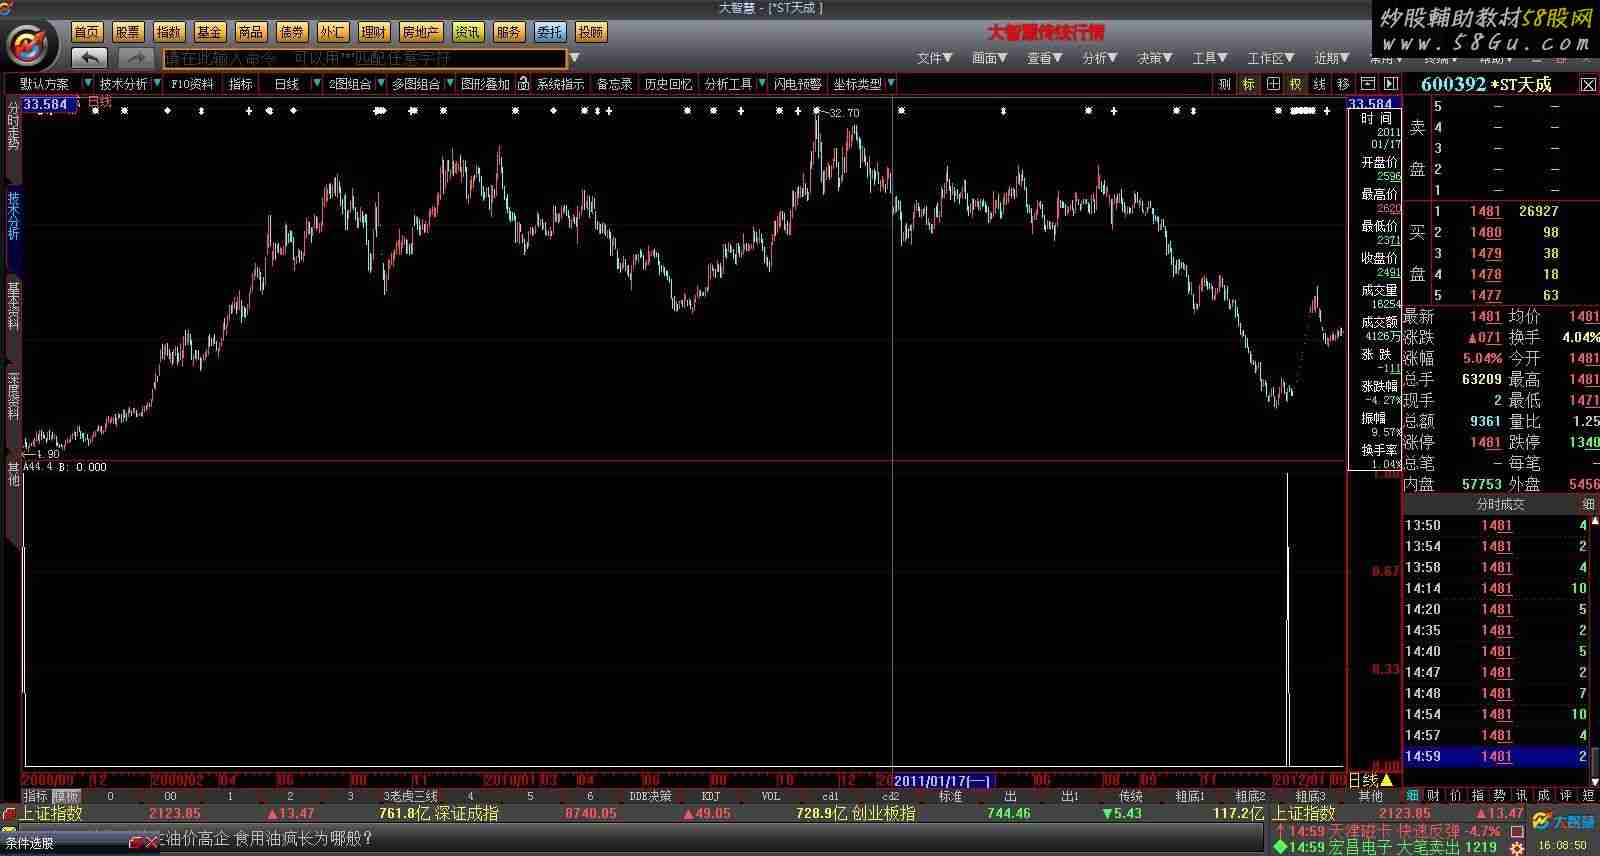Expand the 日线 period dropdown arrow
Viewport: 1600px width, 856px height.
[317, 84]
